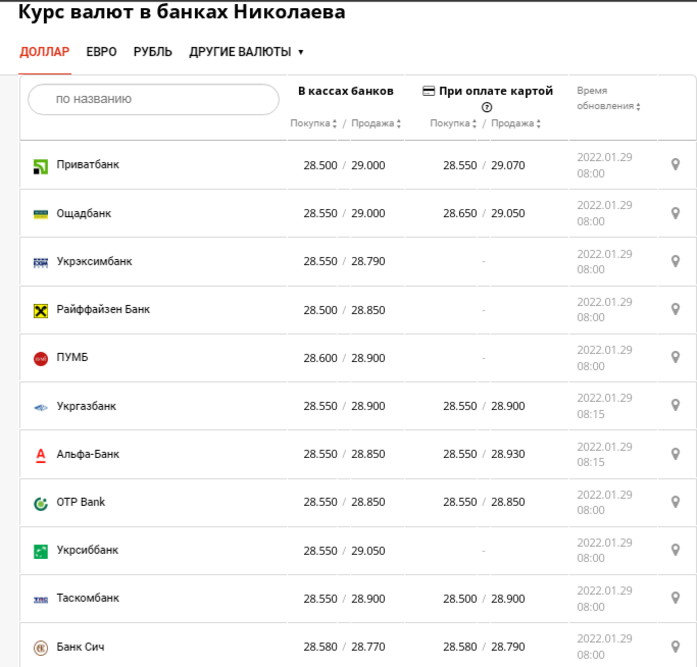Screen dimensions: 697x667
Task: Click the Райффайзен Банк logo icon
Action: (x=41, y=311)
